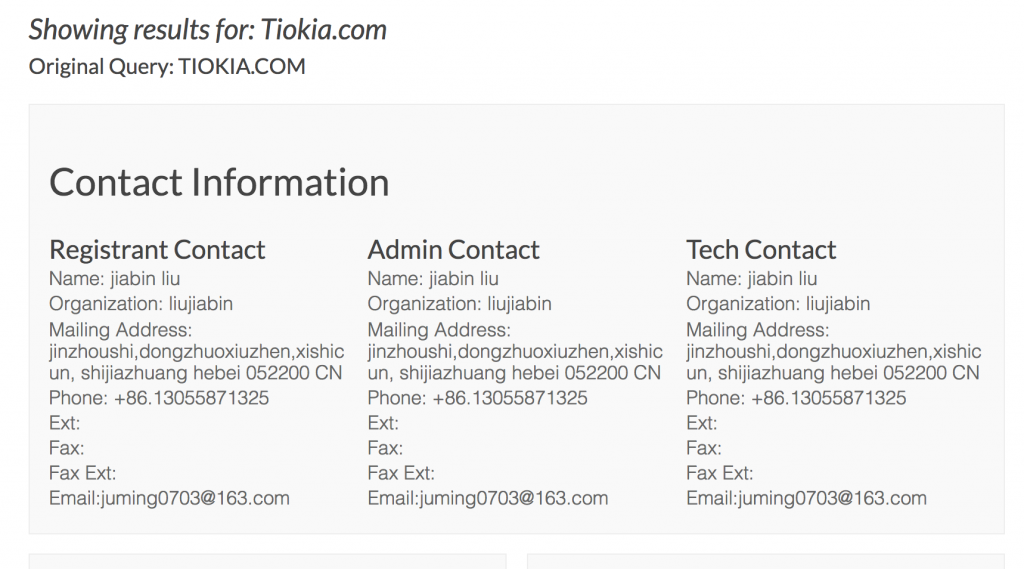Select the Tech Contact heading

(761, 250)
